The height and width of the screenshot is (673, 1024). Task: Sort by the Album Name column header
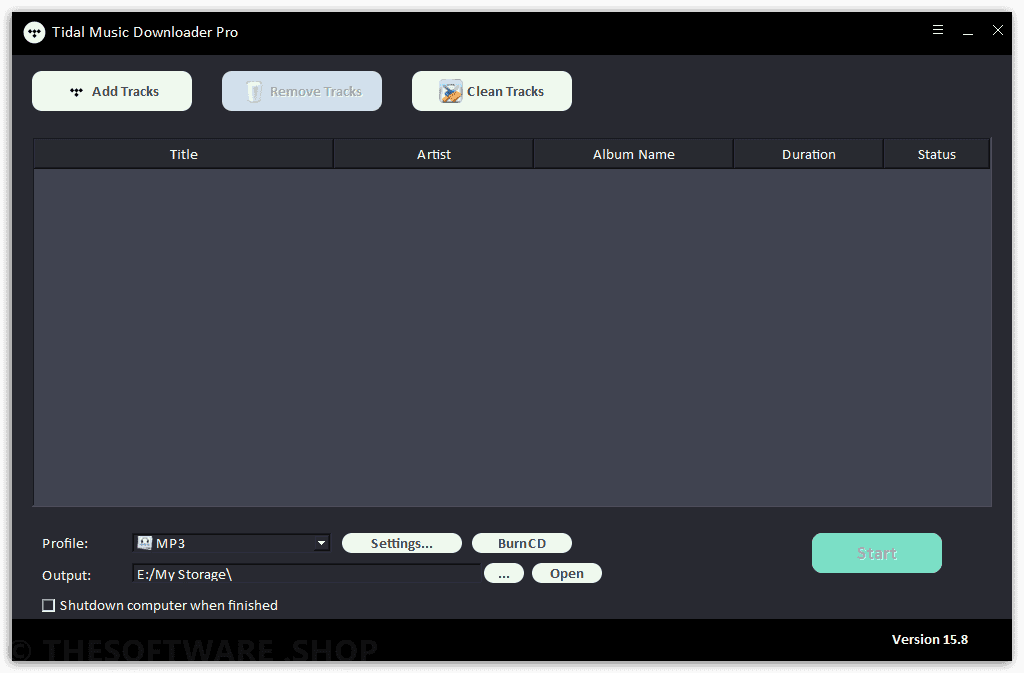(x=633, y=154)
